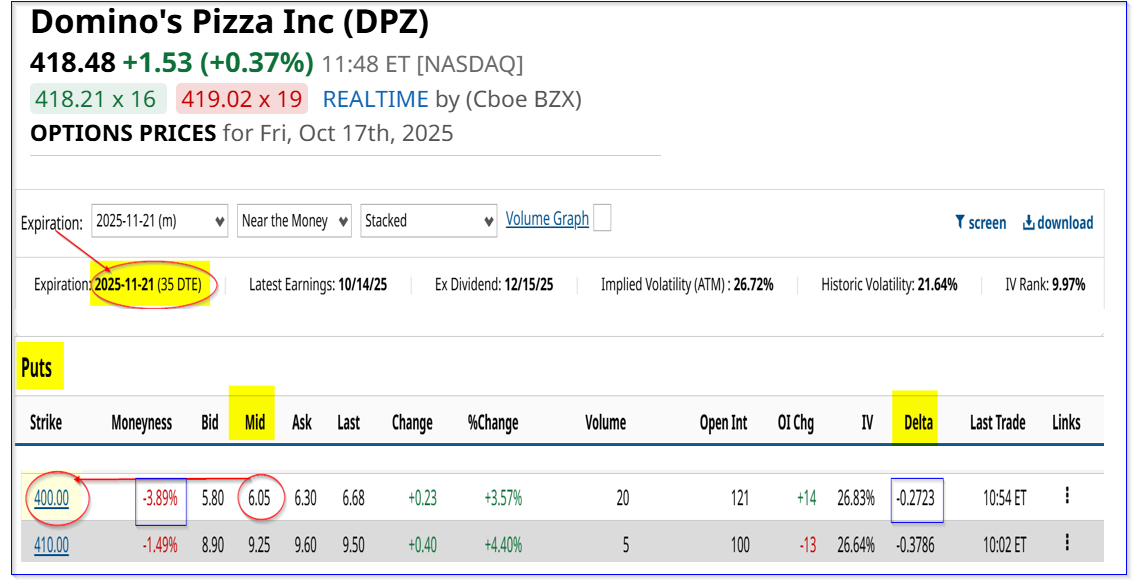Sort by Strike column header
The width and height of the screenshot is (1133, 581).
46,423
